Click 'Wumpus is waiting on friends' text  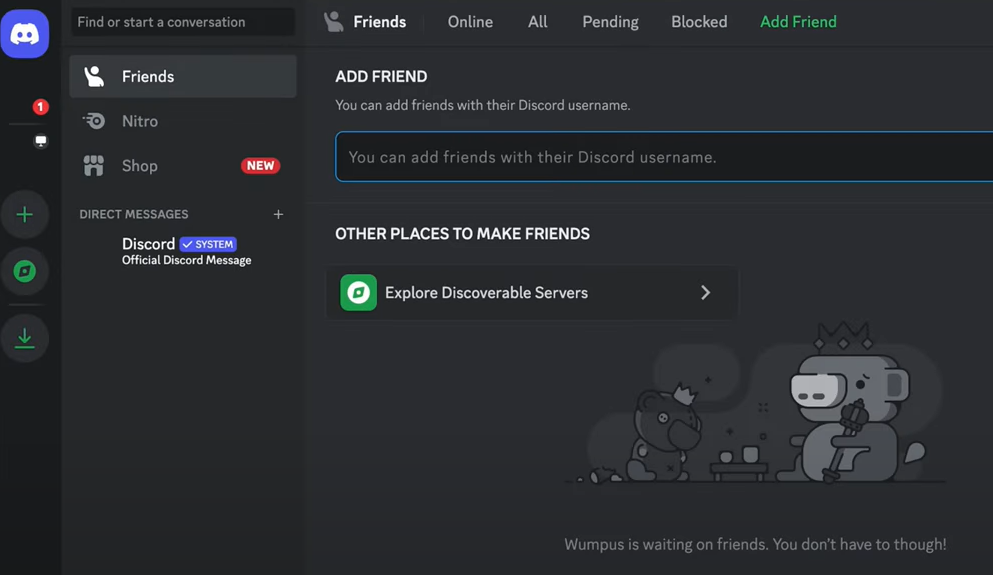755,545
